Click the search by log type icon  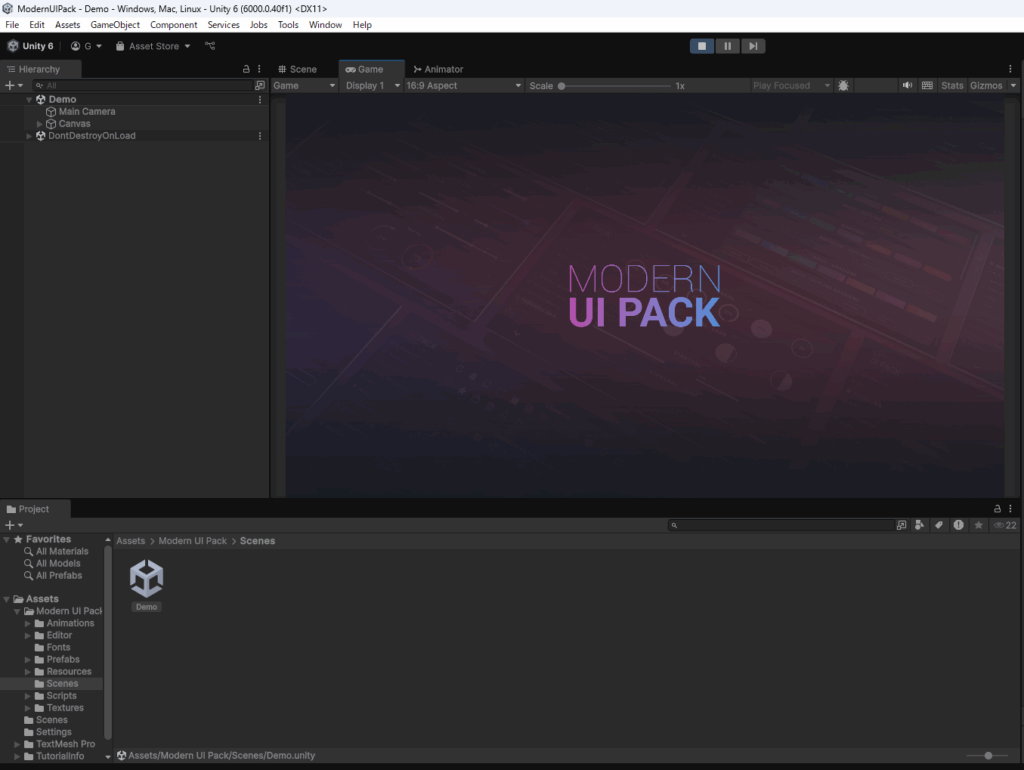pos(959,525)
